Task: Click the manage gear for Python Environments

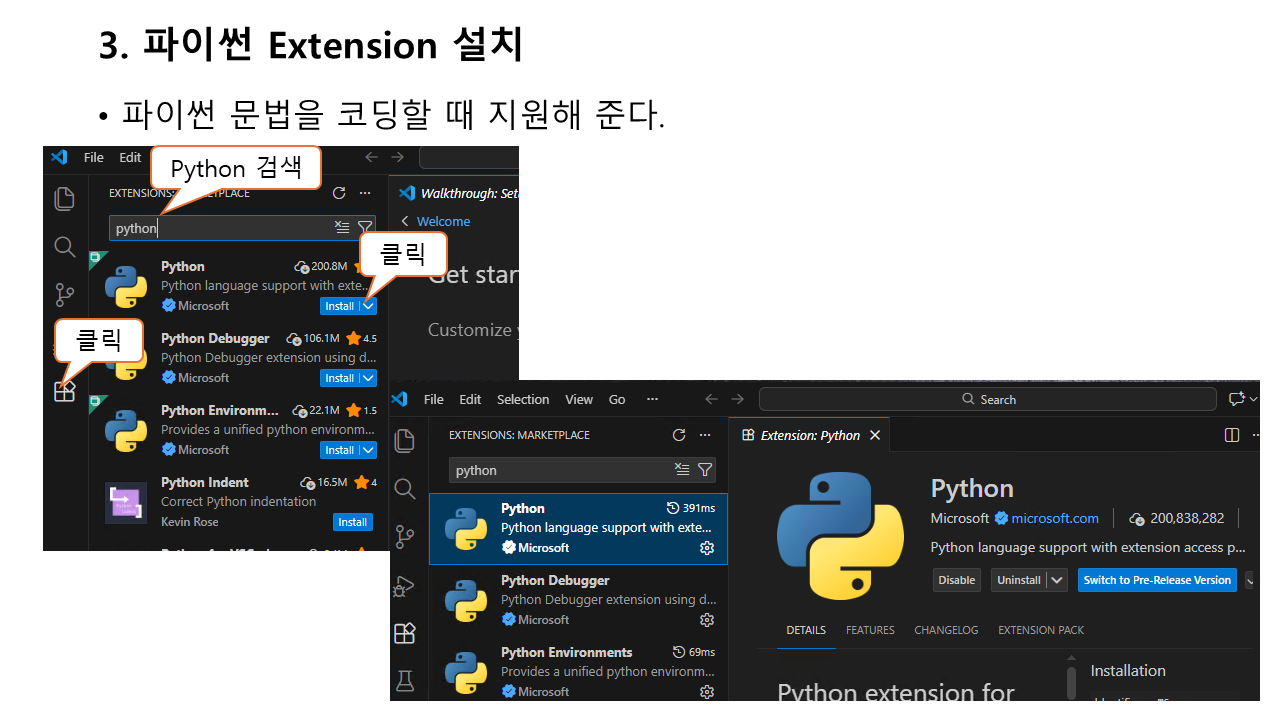Action: click(x=707, y=692)
